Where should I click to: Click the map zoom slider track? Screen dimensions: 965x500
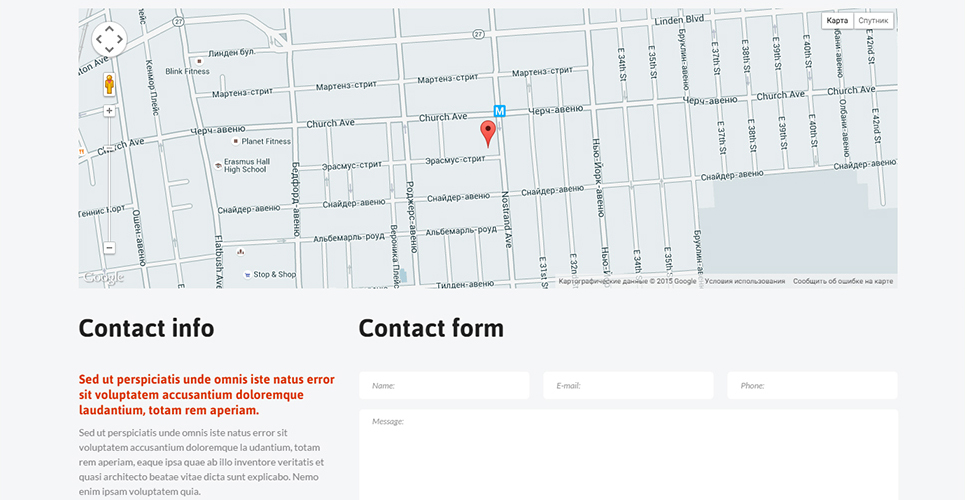[109, 179]
